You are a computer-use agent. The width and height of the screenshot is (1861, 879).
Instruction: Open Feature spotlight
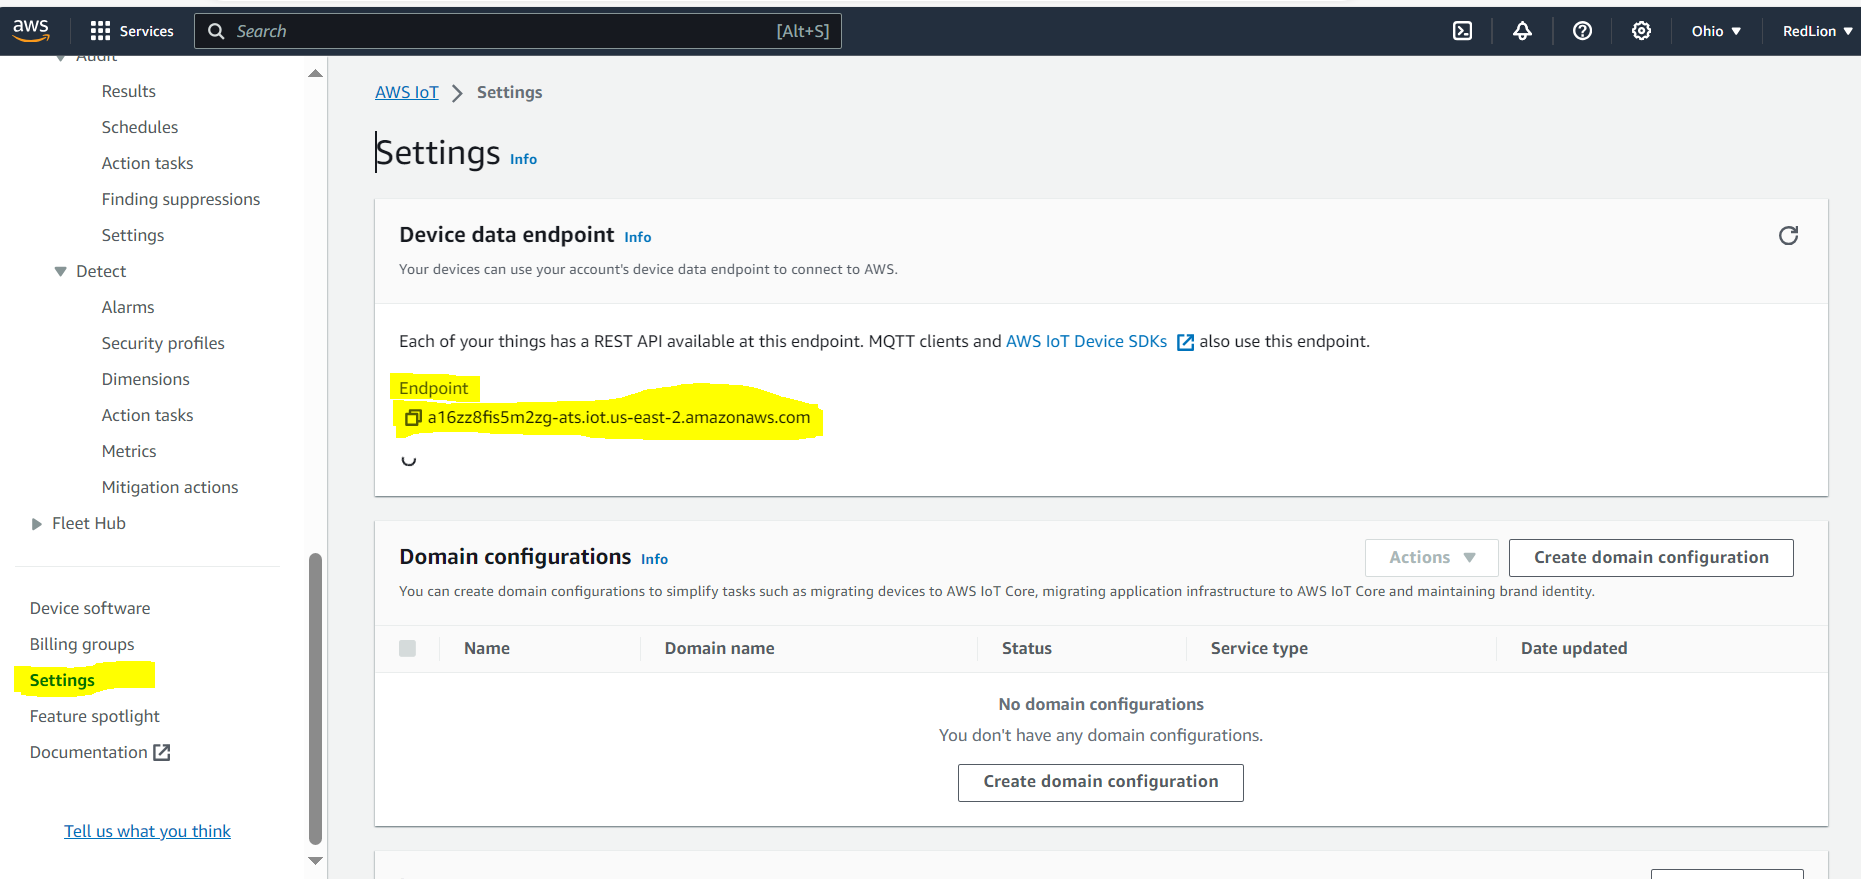95,716
